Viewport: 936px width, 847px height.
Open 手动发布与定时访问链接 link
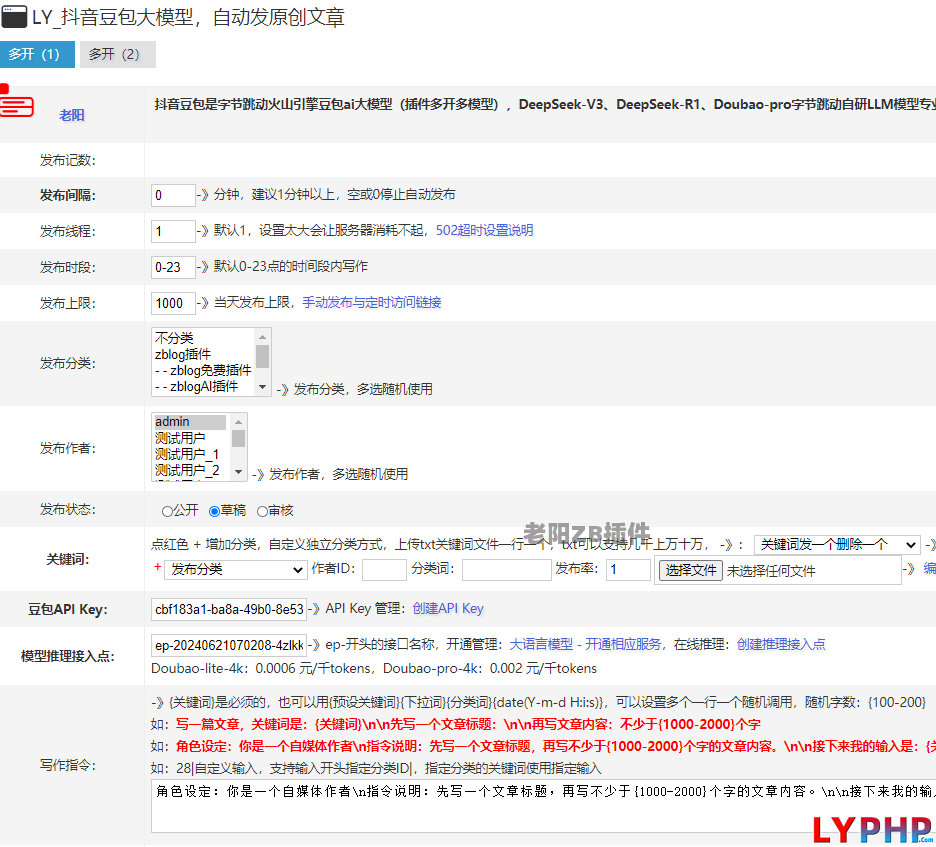pos(372,303)
